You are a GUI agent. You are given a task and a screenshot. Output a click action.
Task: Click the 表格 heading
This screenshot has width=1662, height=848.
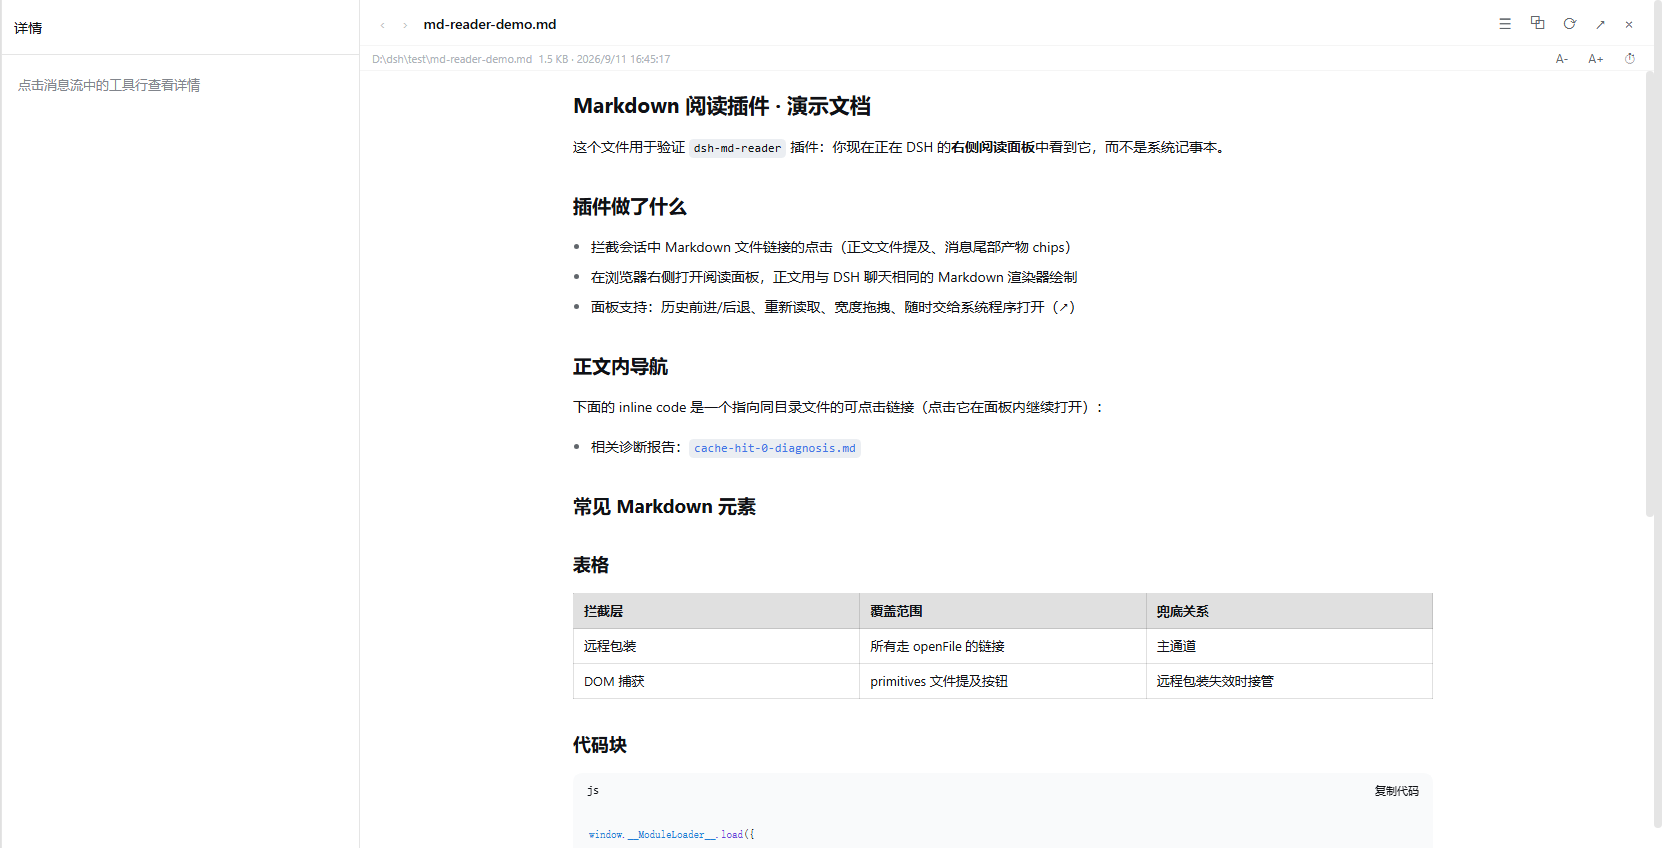click(591, 565)
